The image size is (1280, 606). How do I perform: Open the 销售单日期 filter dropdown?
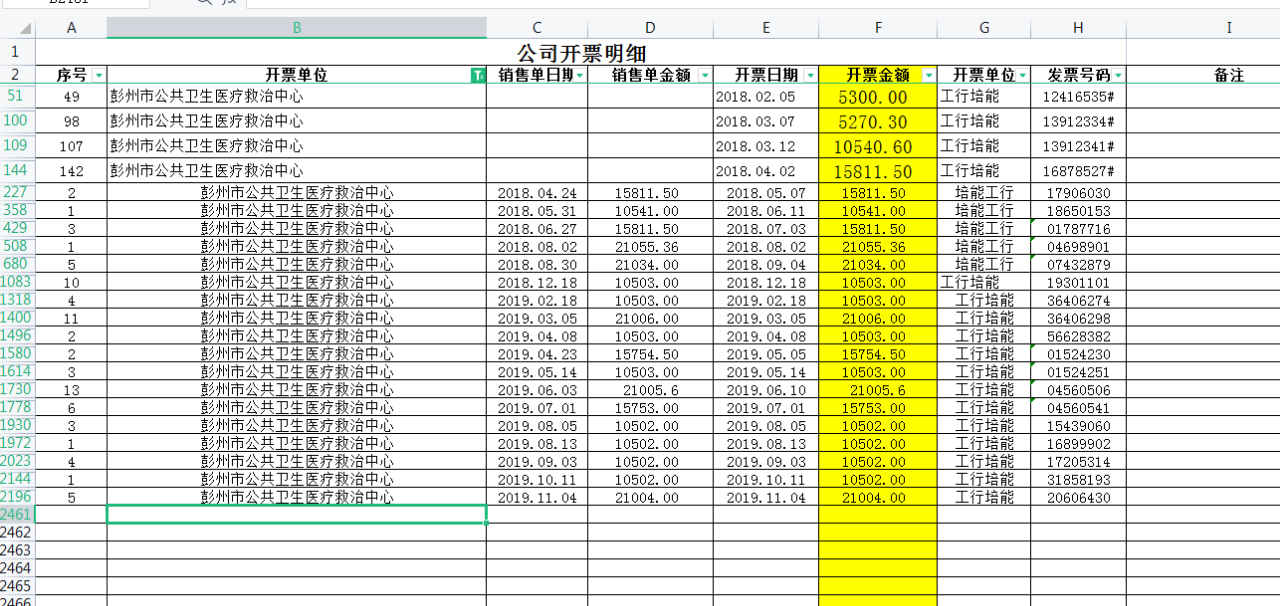(x=579, y=76)
